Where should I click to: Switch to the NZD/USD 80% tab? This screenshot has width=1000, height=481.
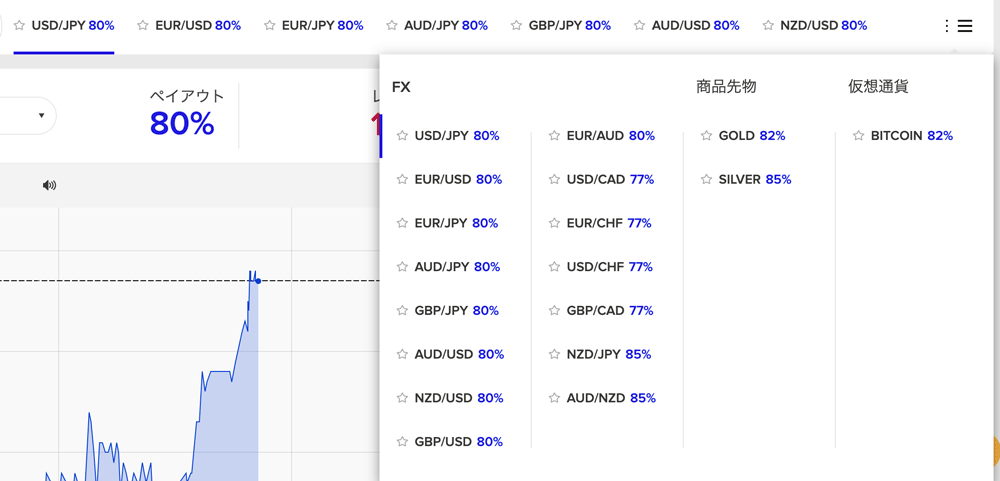click(824, 26)
